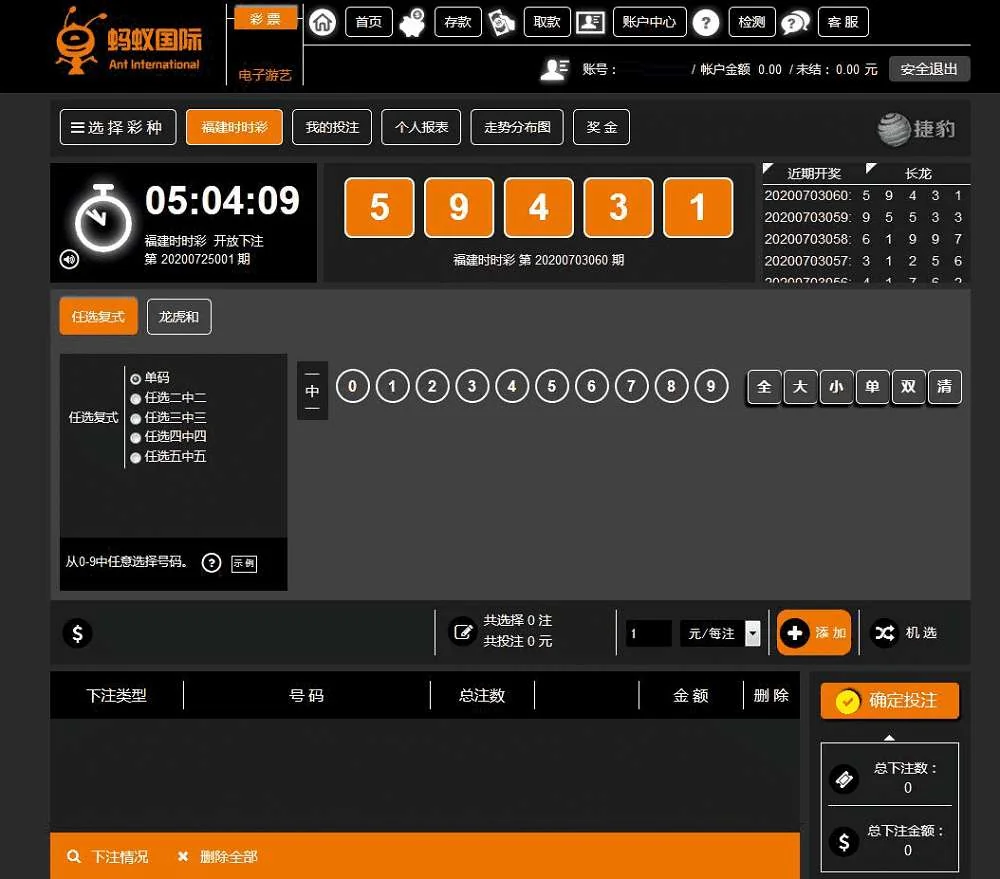Switch to the 龙虎和 tab
This screenshot has height=879, width=1000.
click(179, 317)
